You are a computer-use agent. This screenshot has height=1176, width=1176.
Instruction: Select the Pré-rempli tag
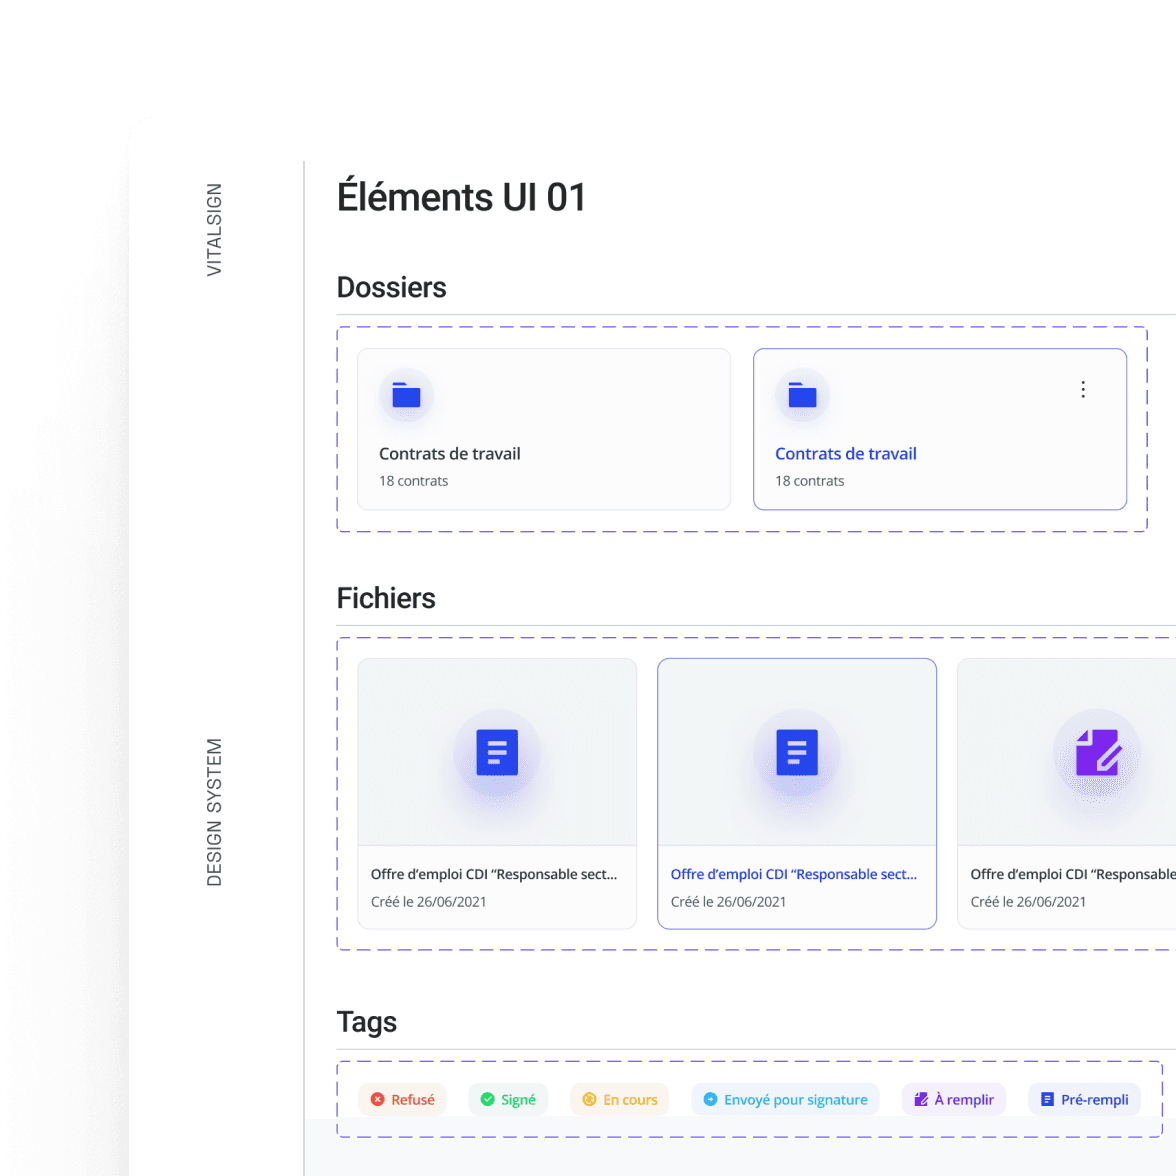pos(1084,1099)
